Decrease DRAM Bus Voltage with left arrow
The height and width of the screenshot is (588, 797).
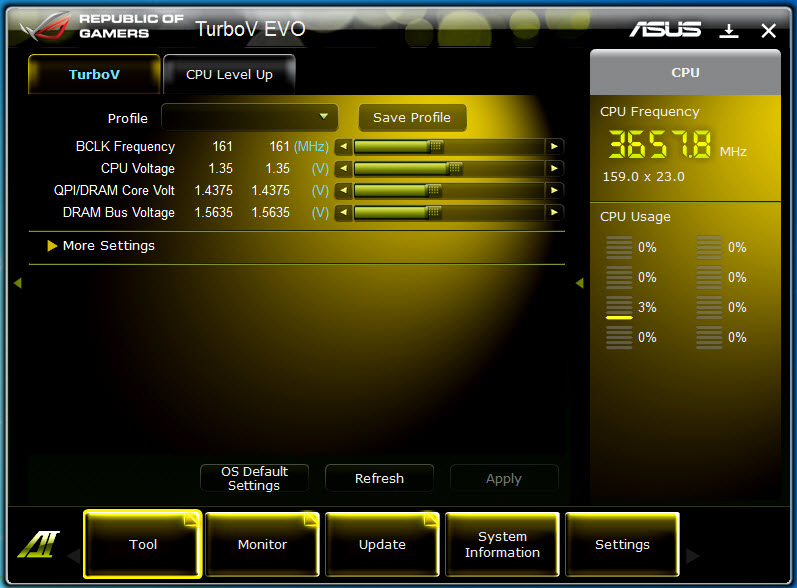click(344, 212)
